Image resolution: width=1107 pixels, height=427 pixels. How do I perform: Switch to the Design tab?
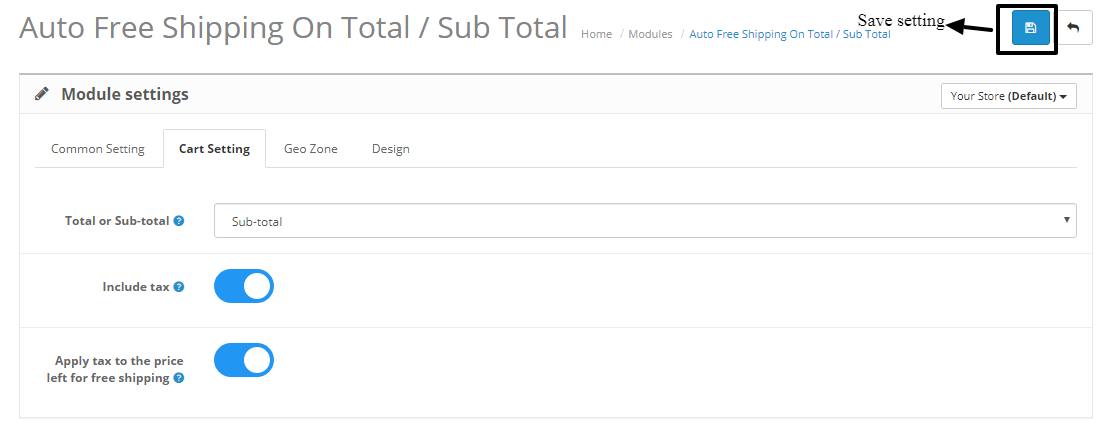(391, 149)
